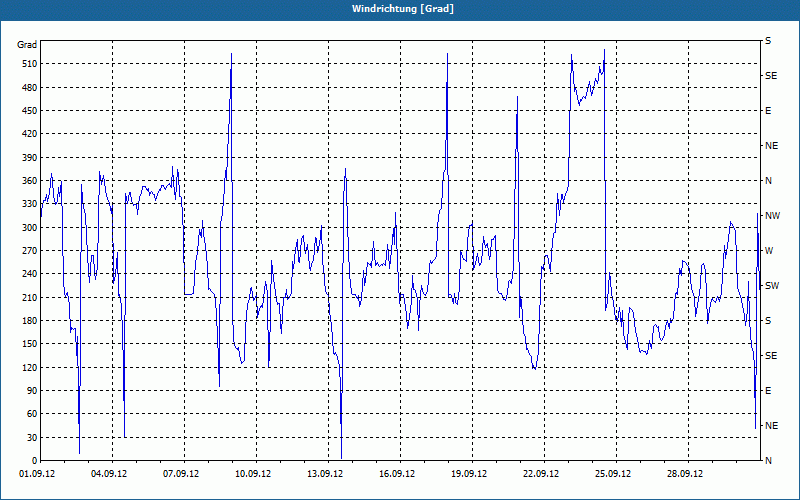Select the 120 value on the y-axis
Viewport: 800px width, 500px height.
[30, 367]
